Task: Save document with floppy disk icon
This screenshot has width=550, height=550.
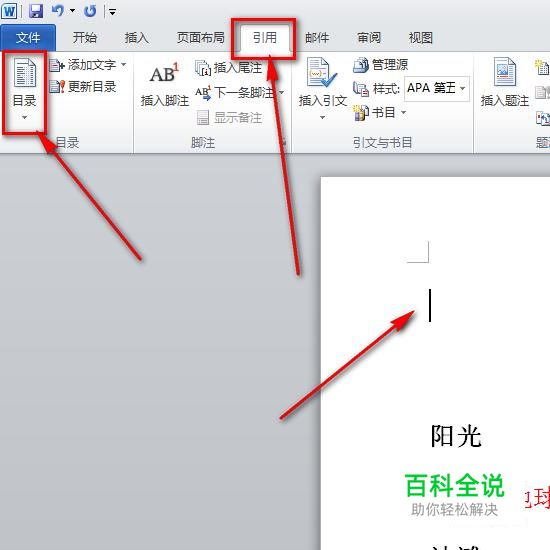Action: click(36, 11)
